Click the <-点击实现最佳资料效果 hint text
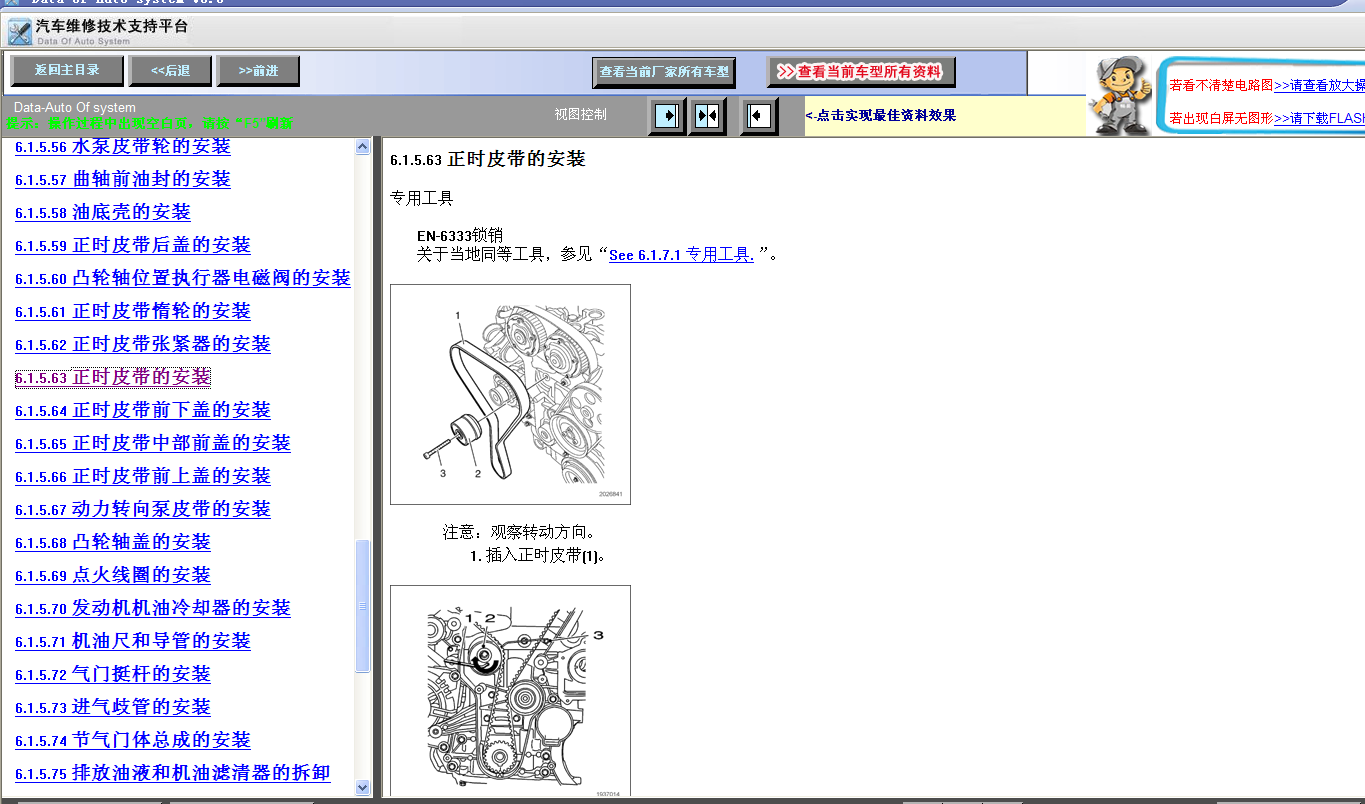Viewport: 1365px width, 804px height. click(881, 115)
